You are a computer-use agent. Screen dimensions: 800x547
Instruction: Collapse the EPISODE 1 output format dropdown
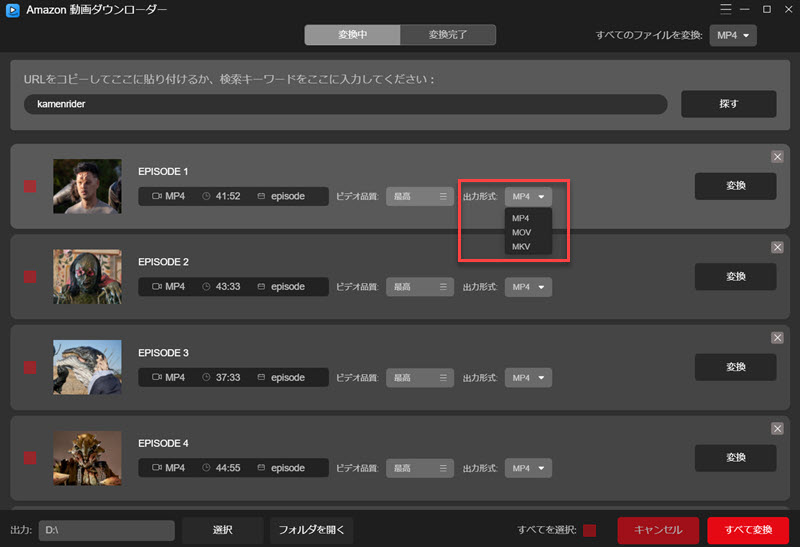pos(528,196)
